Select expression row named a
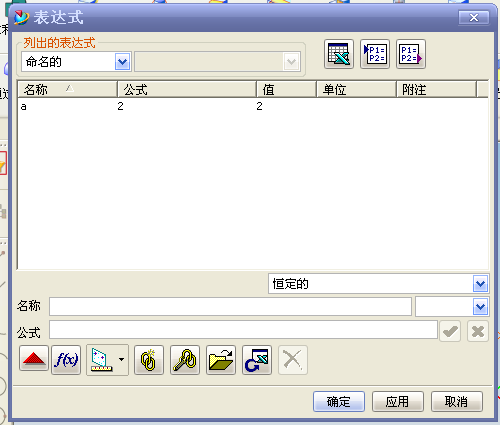Screen dimensions: 500x425 tap(253, 106)
